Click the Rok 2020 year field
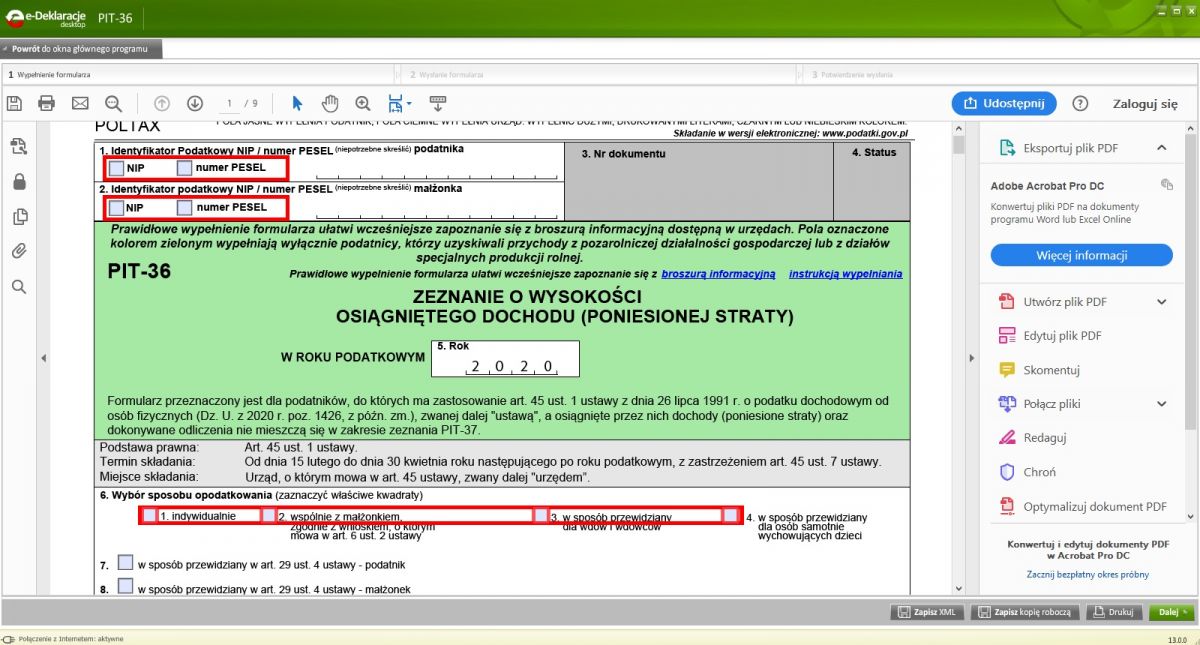The image size is (1200, 645). [x=505, y=358]
